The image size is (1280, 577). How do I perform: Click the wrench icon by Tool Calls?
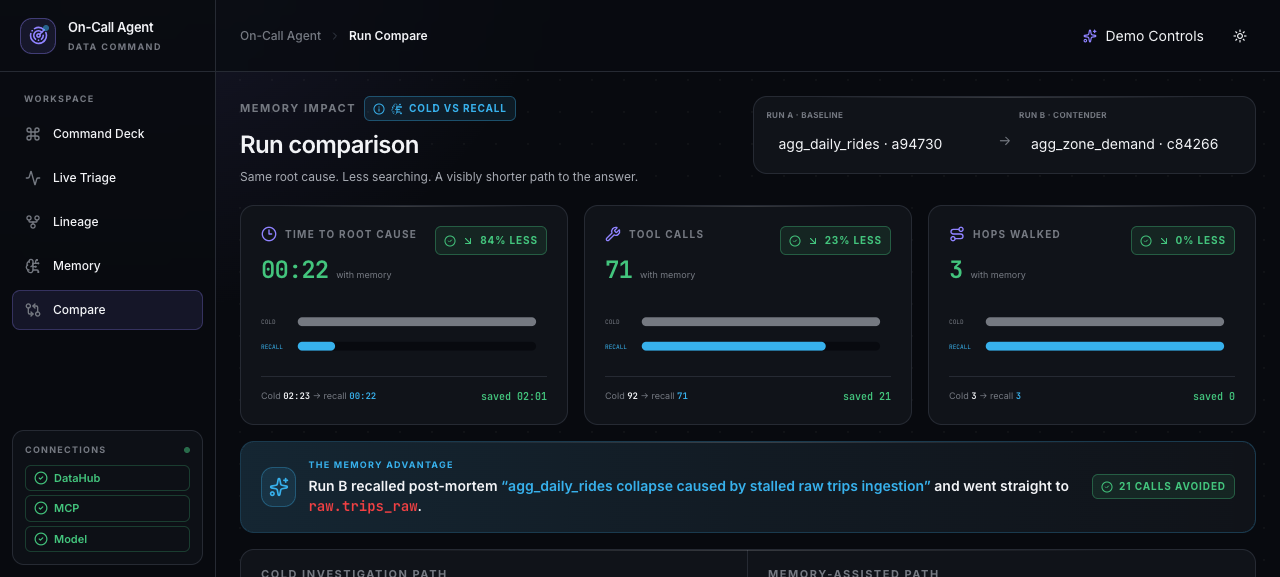coord(613,234)
